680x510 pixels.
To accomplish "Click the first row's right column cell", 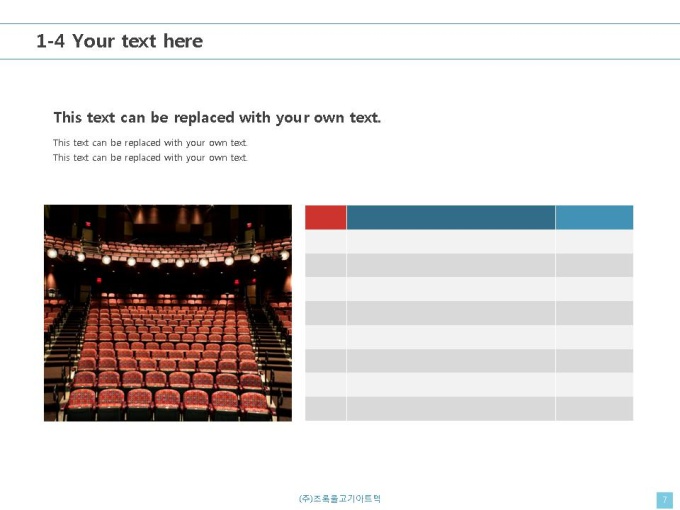I will click(594, 242).
